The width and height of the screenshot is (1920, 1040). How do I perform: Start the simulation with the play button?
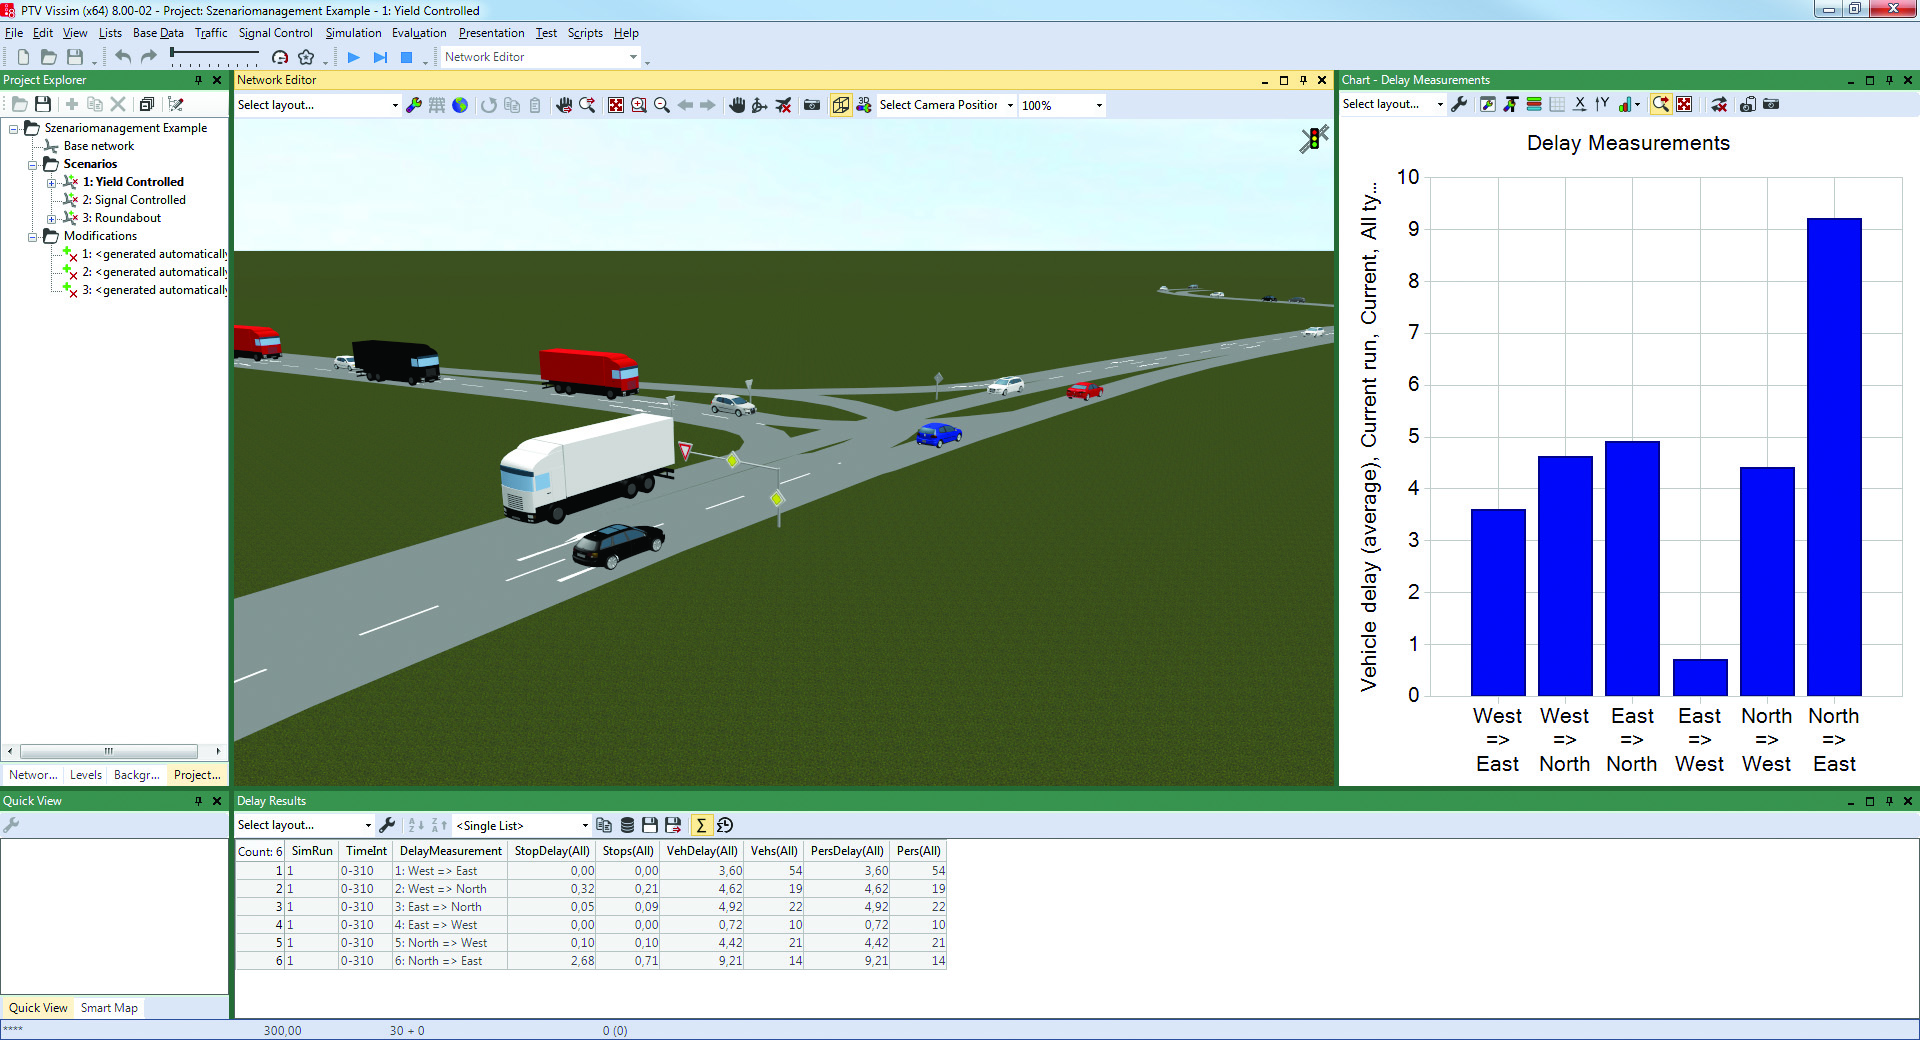[x=354, y=57]
